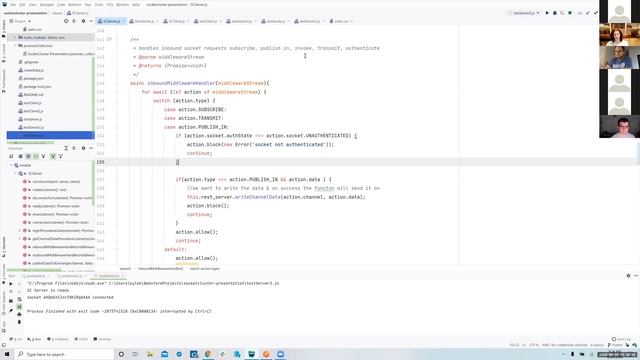640x360 pixels.
Task: Open File Explorer from the taskbar
Action: click(150, 354)
